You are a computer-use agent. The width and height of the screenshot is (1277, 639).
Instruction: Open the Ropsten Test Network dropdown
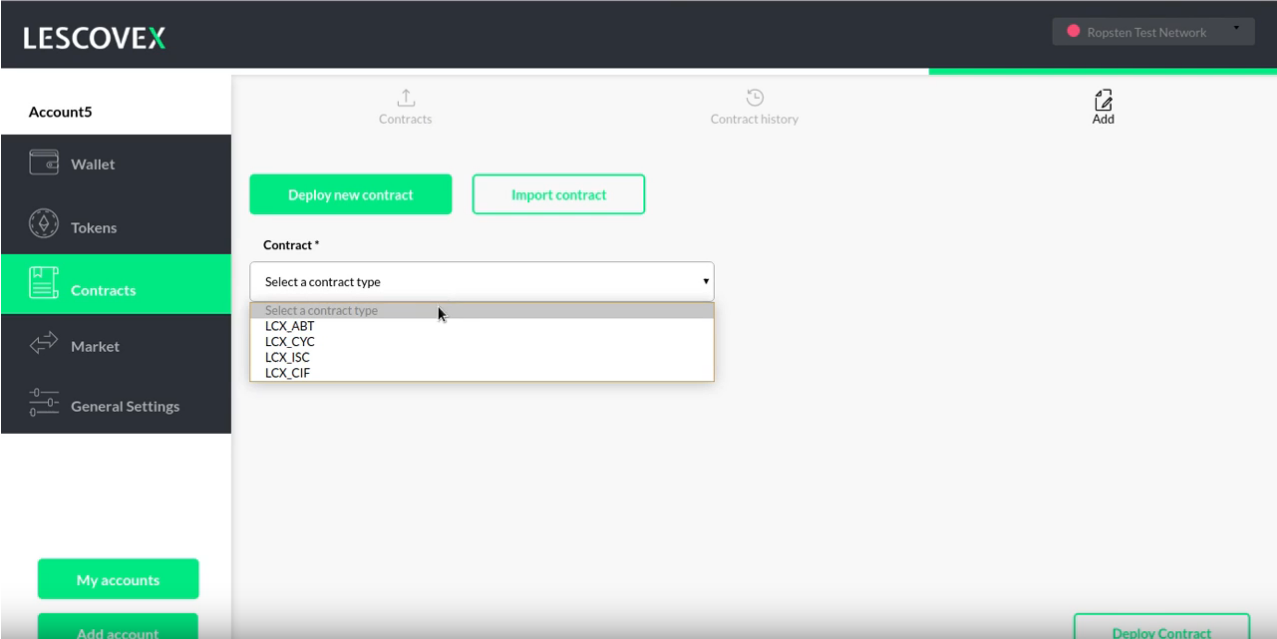tap(1153, 32)
